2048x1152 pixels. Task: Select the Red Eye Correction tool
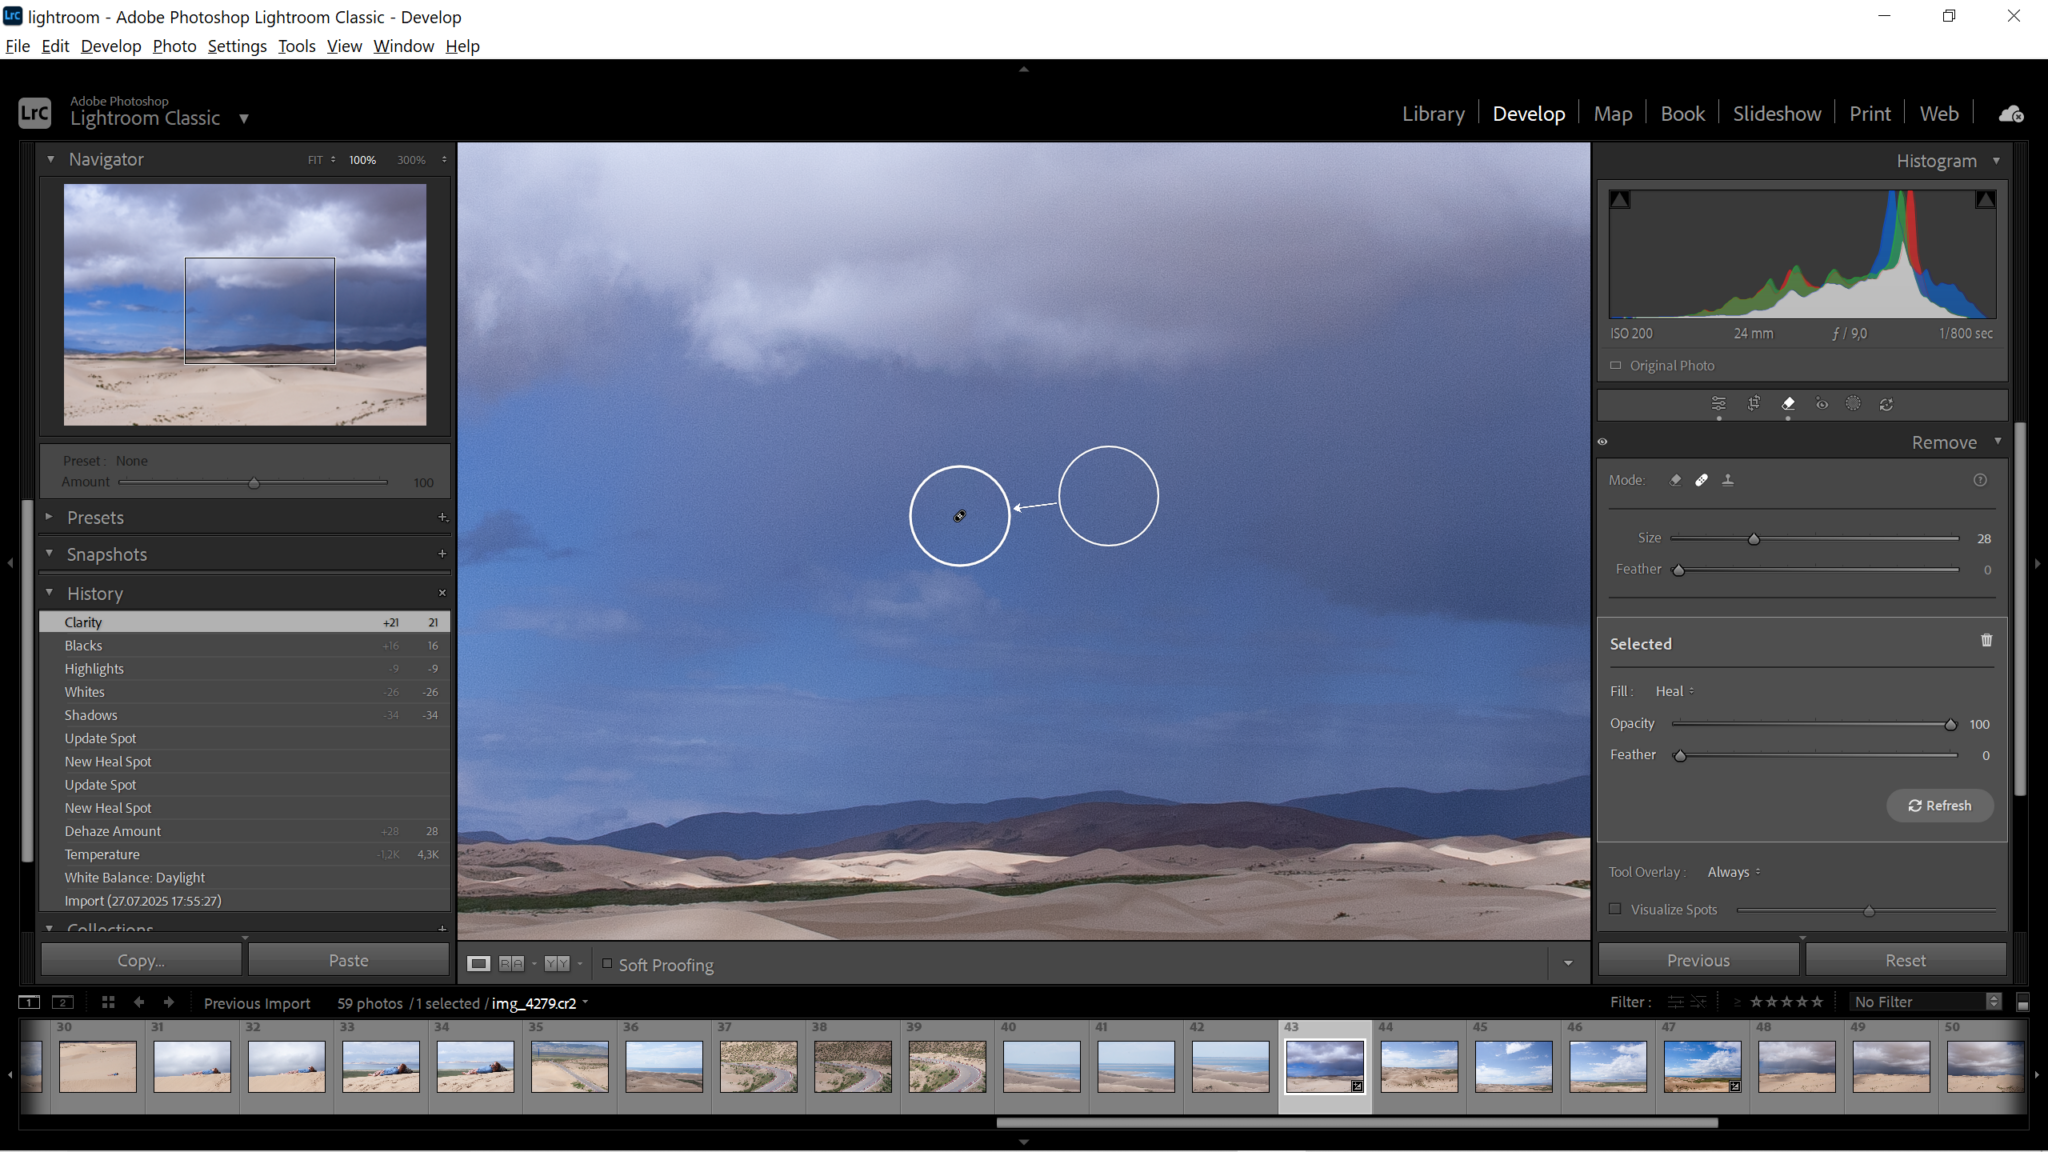[1822, 404]
